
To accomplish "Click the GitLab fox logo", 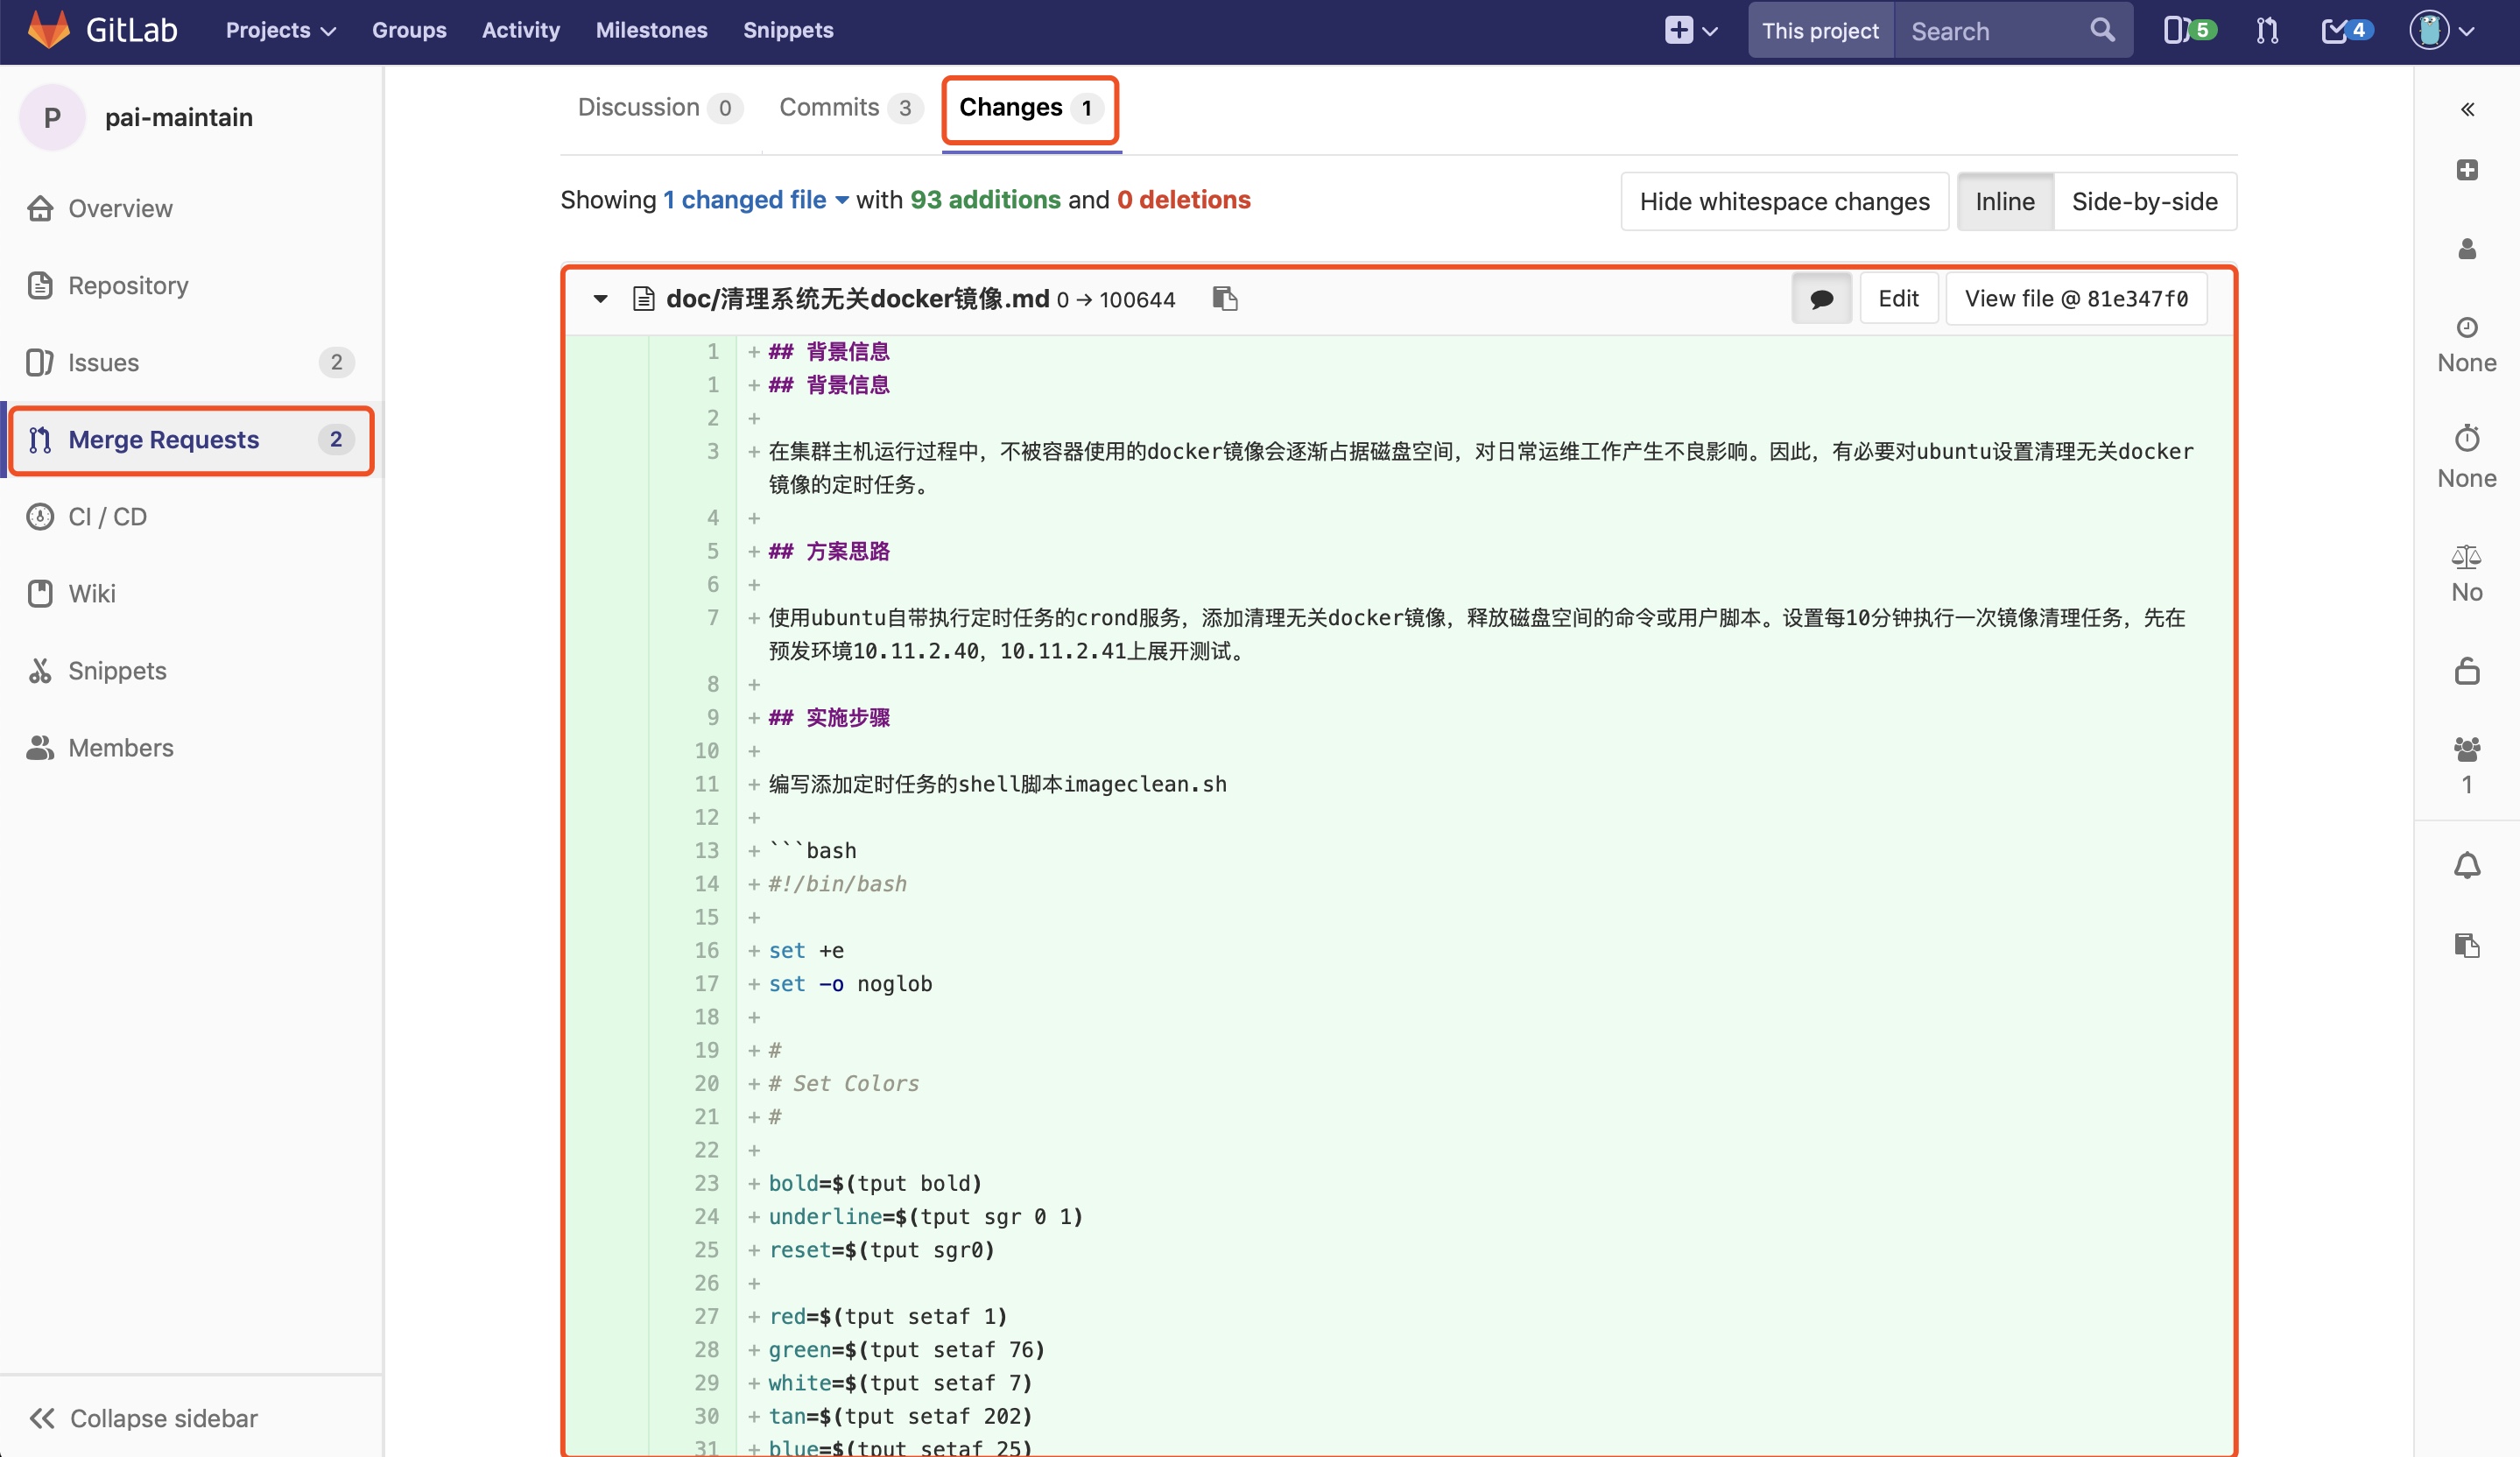I will (48, 30).
